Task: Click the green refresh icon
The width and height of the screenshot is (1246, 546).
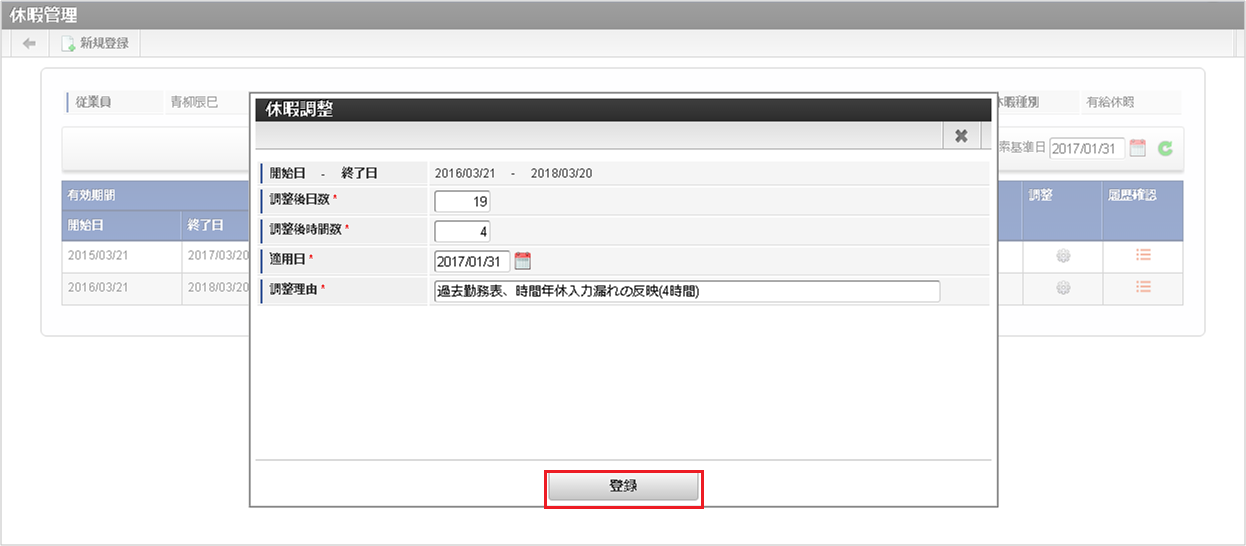Action: pyautogui.click(x=1165, y=149)
